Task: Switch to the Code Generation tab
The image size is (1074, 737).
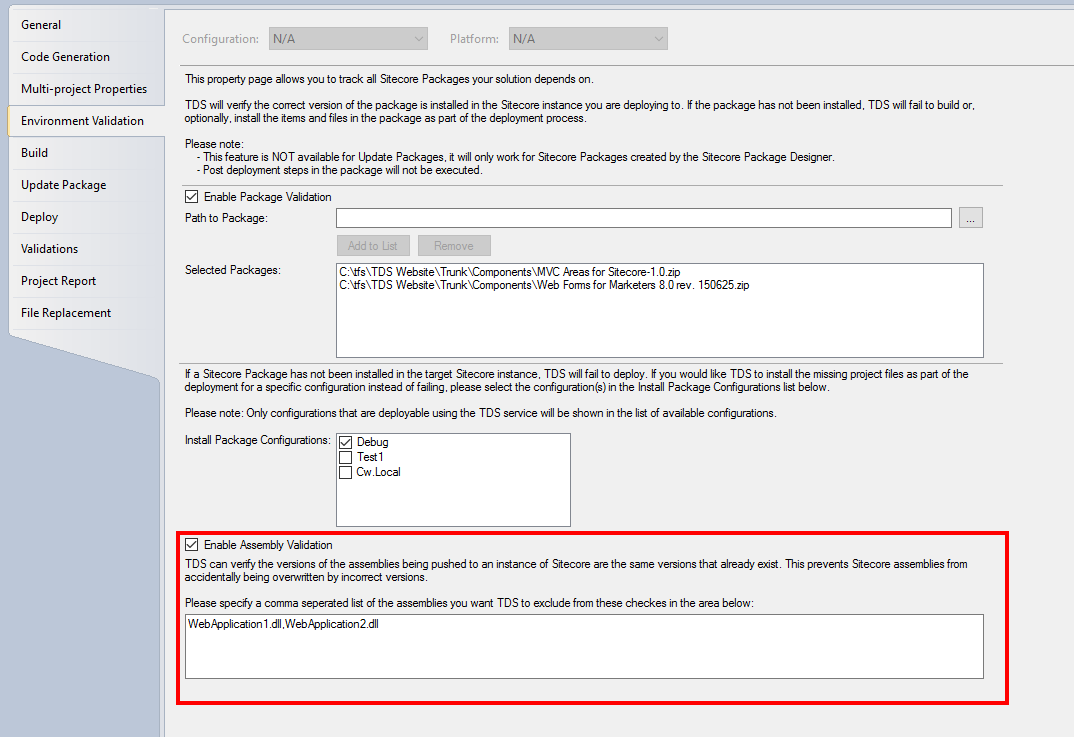Action: click(86, 57)
